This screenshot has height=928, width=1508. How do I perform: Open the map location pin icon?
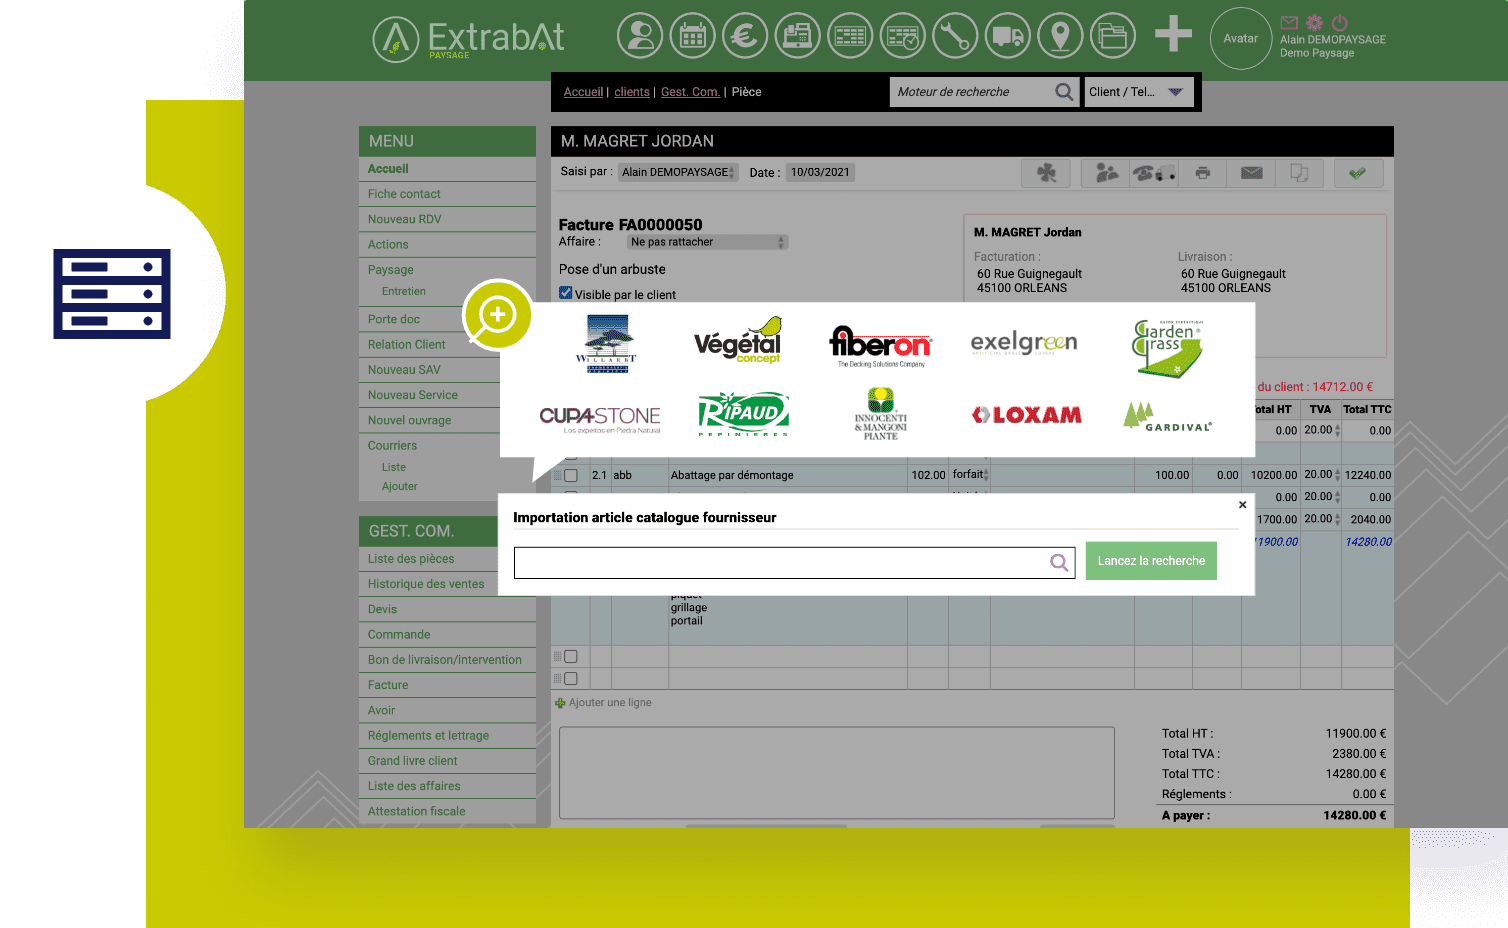tap(1060, 35)
